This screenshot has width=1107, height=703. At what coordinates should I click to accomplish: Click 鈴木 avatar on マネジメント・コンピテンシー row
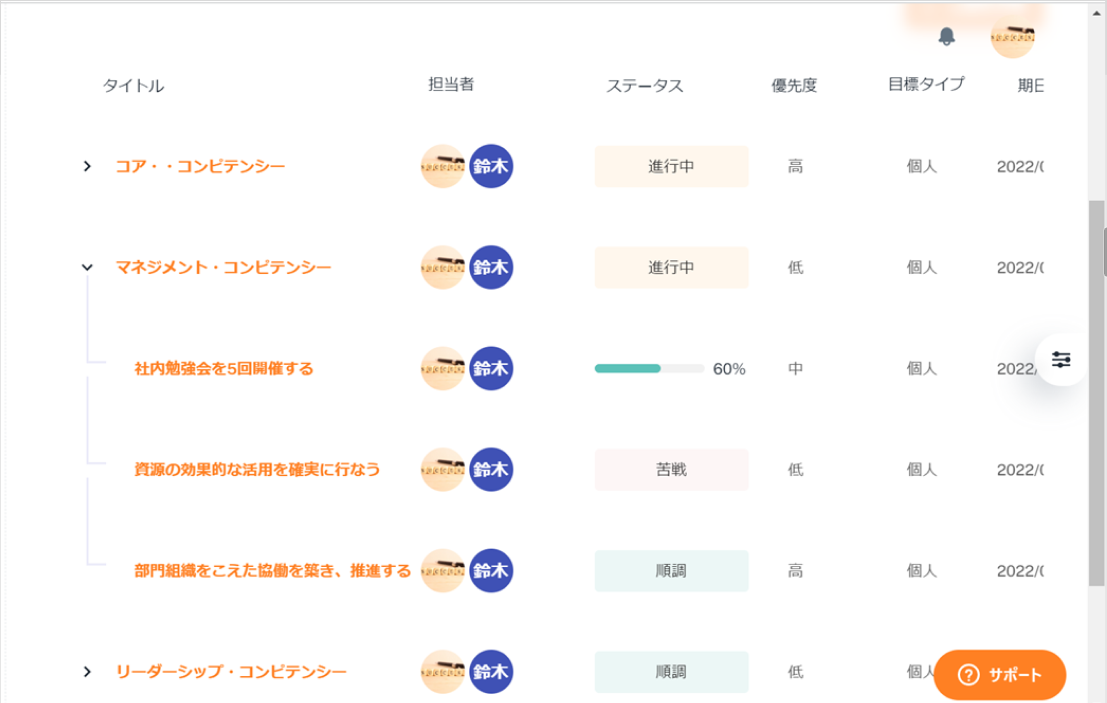coord(491,267)
